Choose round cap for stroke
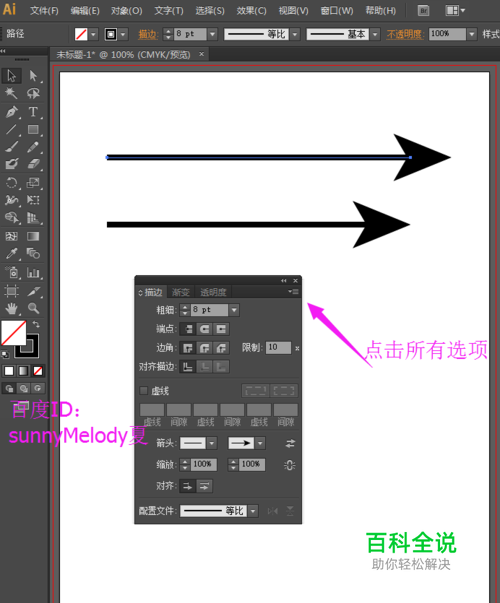 (x=205, y=329)
